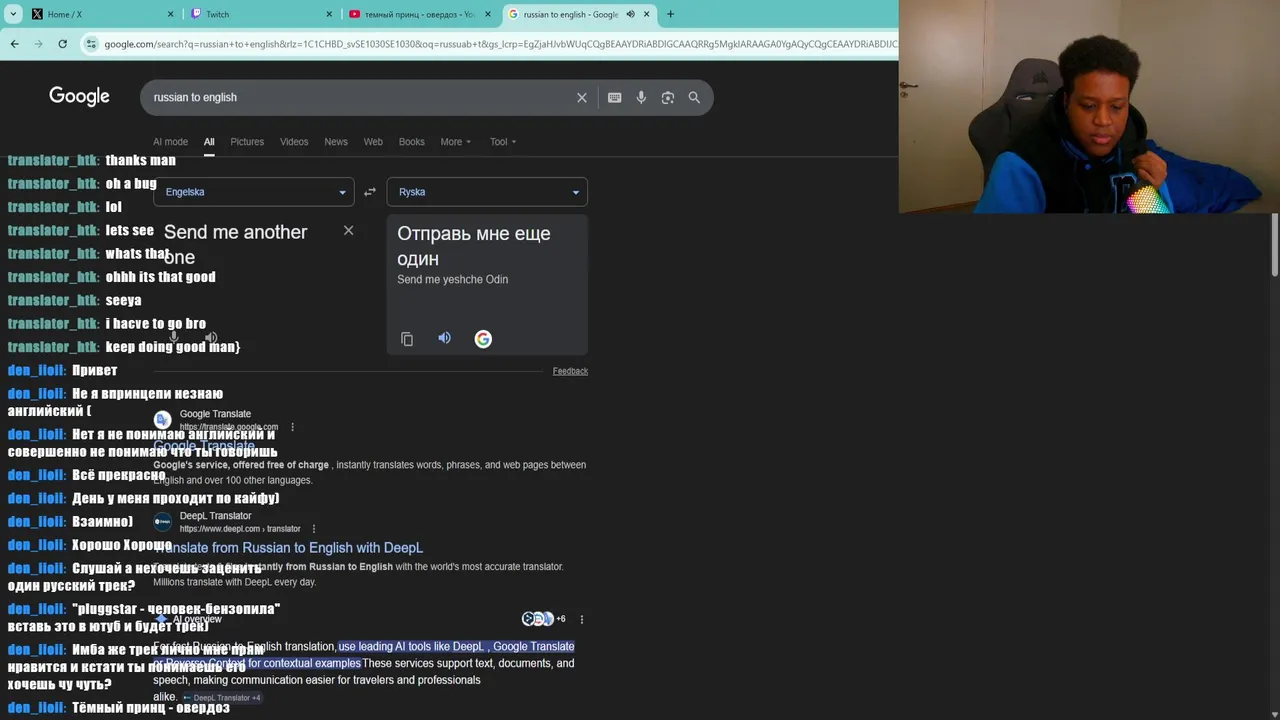Go forward in browser history

38,44
